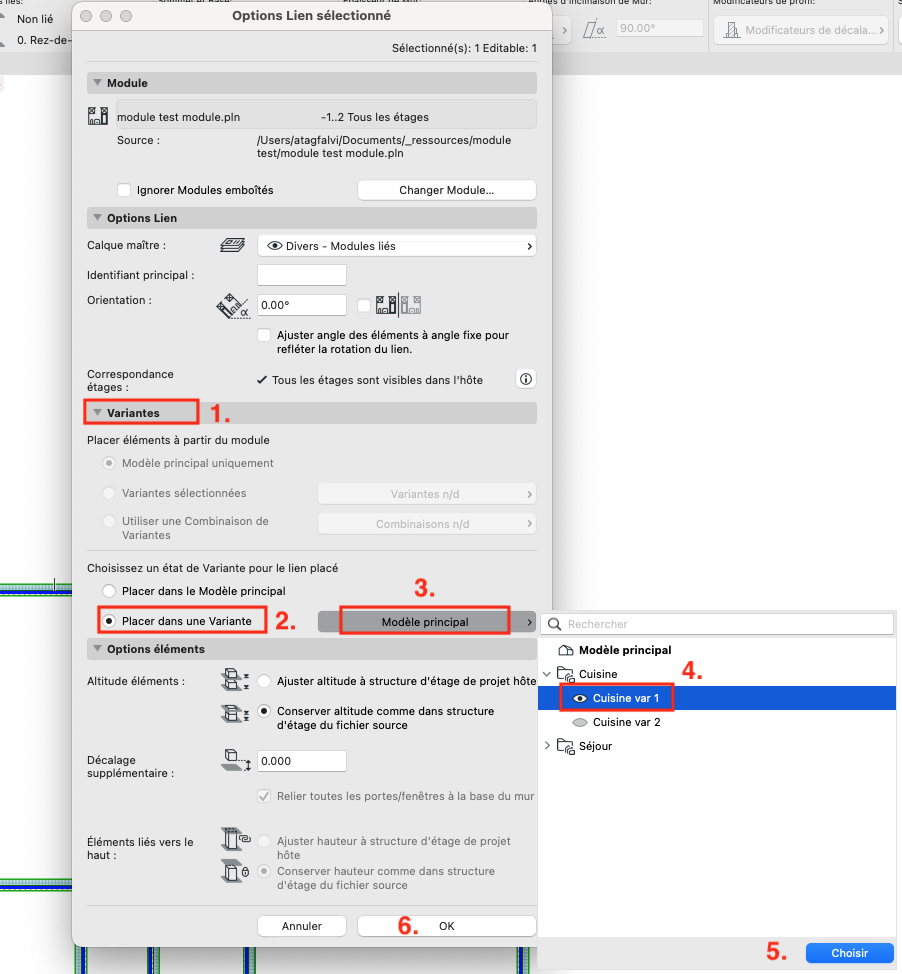Click the adjust height to host story icon
Viewport: 902px width, 974px height.
click(x=235, y=839)
